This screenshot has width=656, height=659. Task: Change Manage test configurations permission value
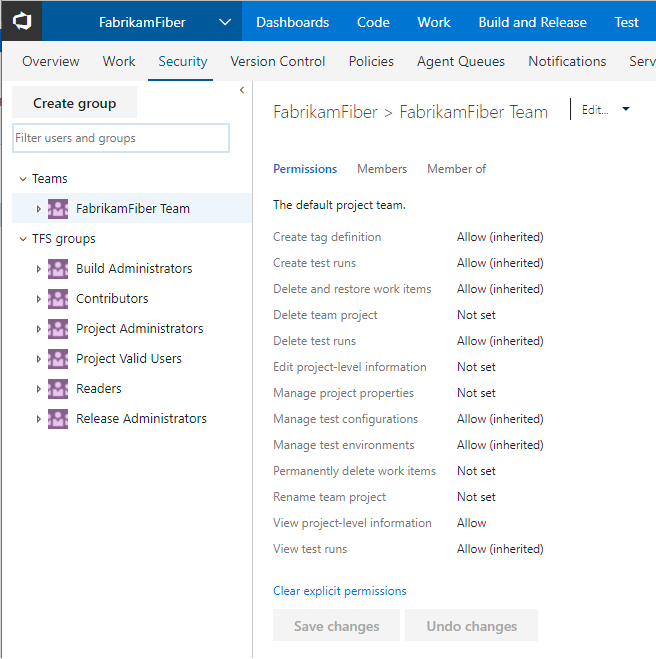500,419
